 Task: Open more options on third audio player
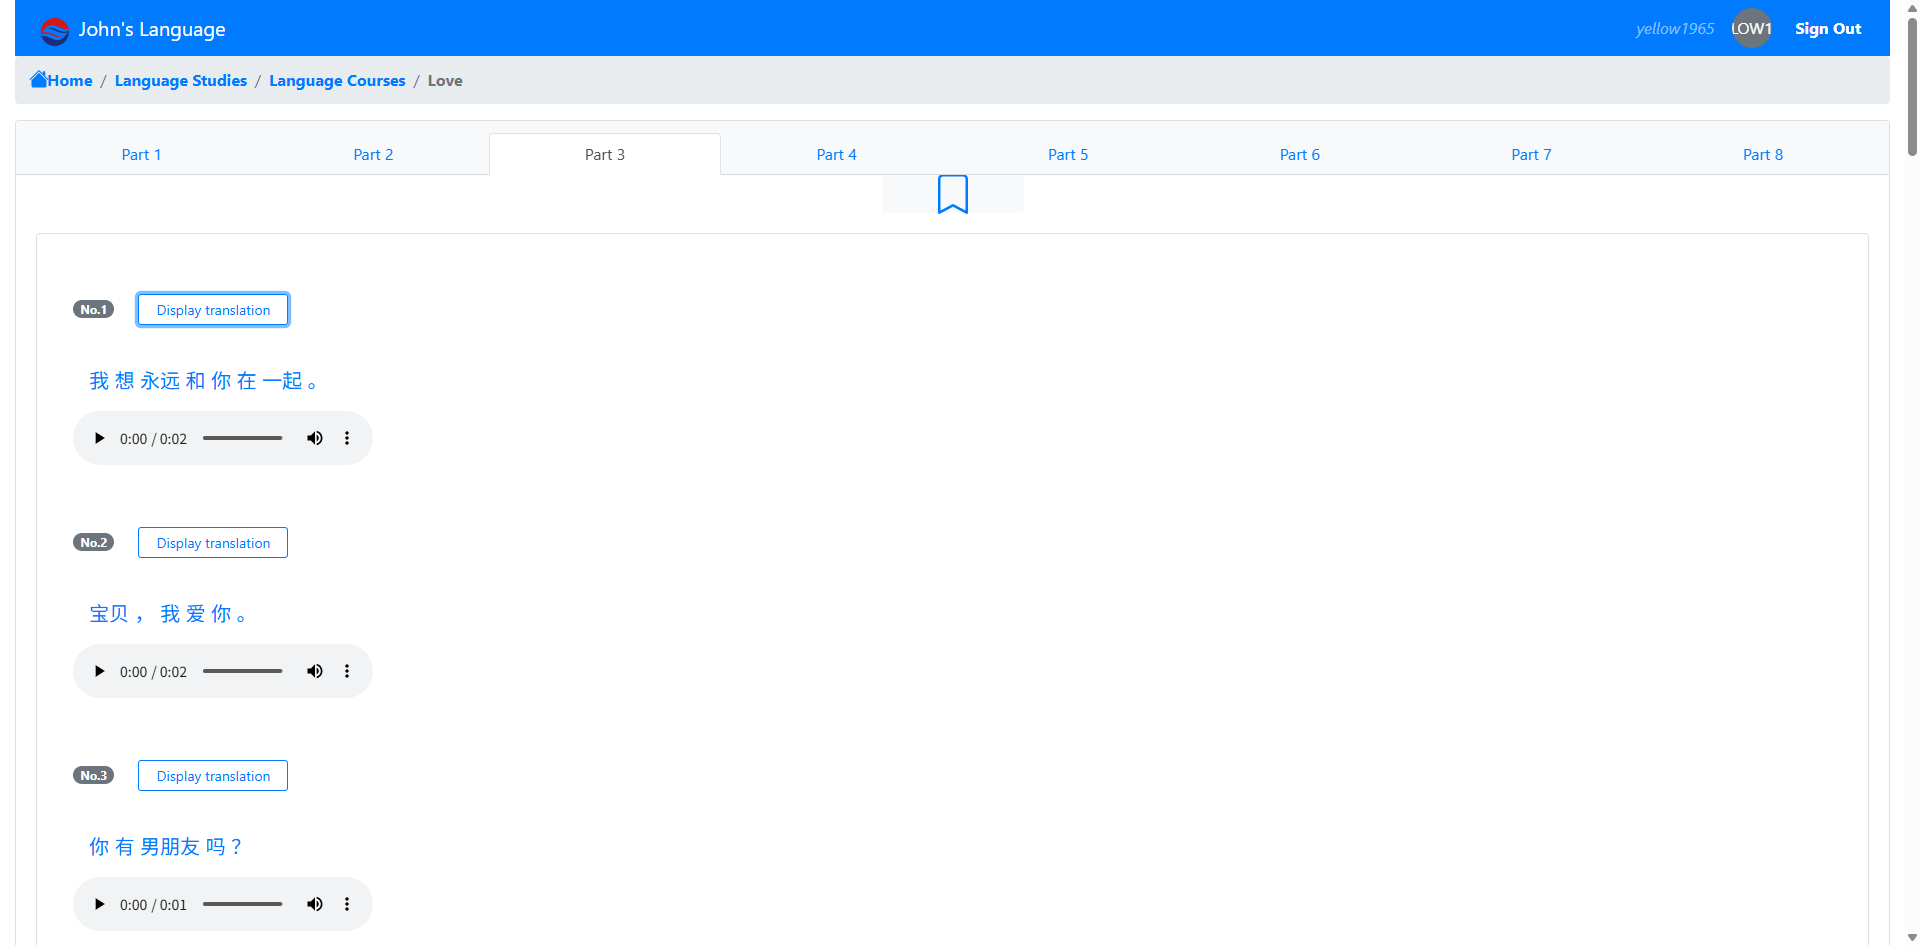[347, 904]
